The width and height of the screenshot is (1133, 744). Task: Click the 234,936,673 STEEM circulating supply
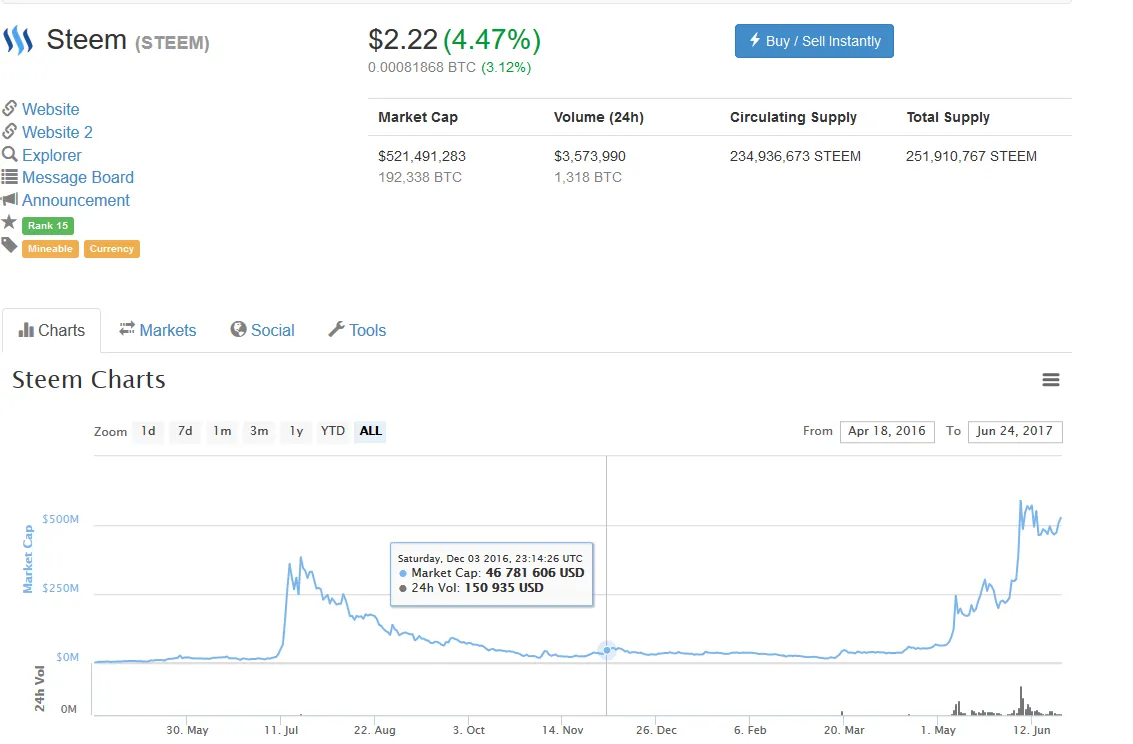click(x=795, y=156)
